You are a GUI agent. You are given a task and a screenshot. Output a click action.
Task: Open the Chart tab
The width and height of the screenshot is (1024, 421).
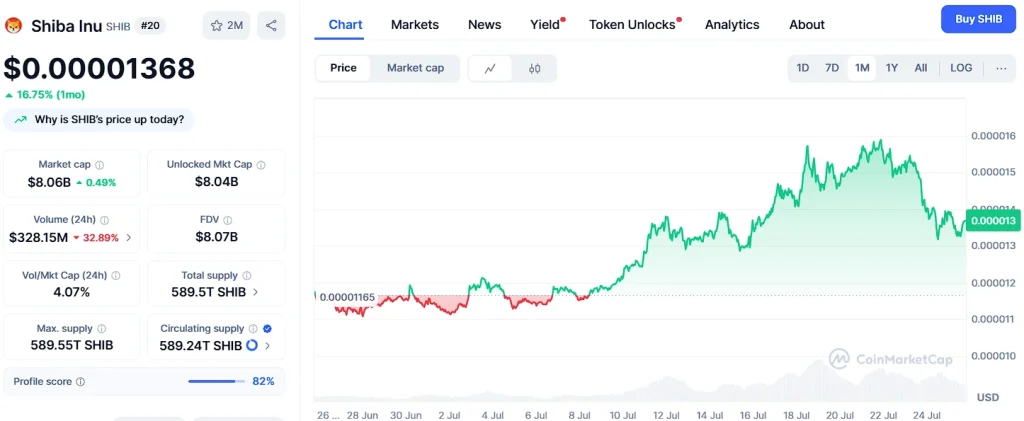click(x=345, y=25)
